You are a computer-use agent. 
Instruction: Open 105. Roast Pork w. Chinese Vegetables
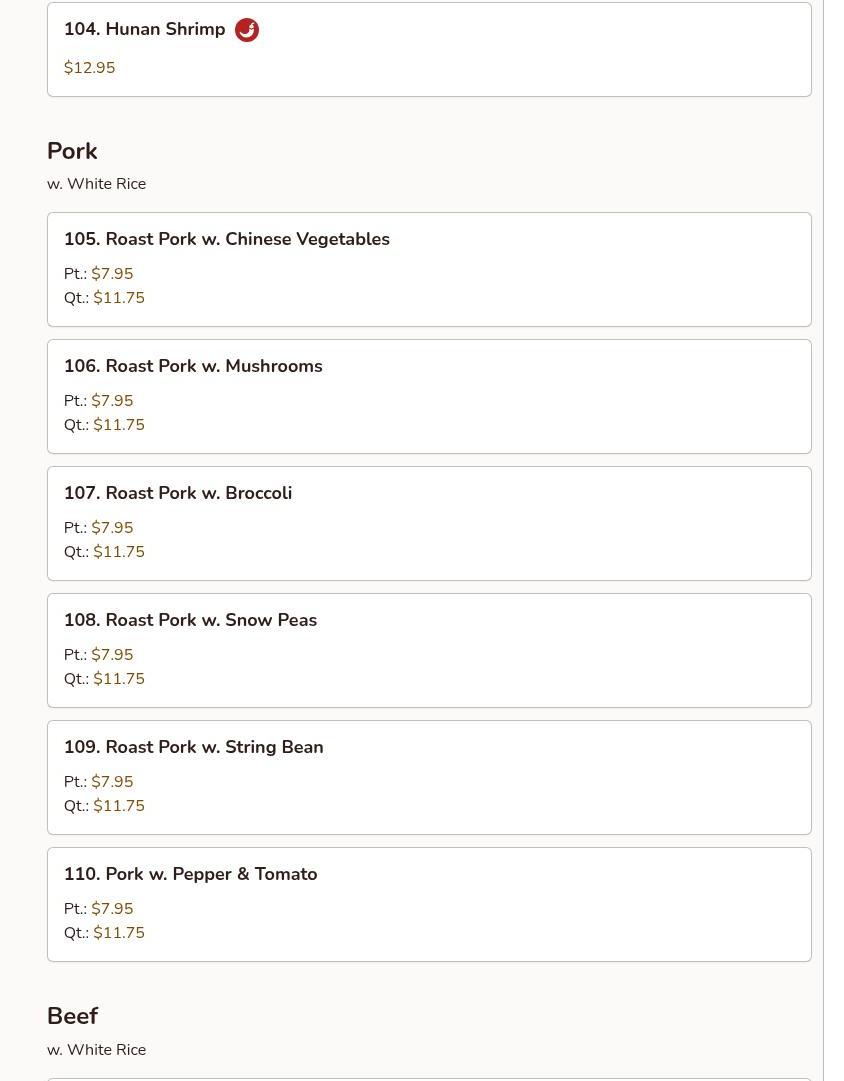[x=227, y=239]
